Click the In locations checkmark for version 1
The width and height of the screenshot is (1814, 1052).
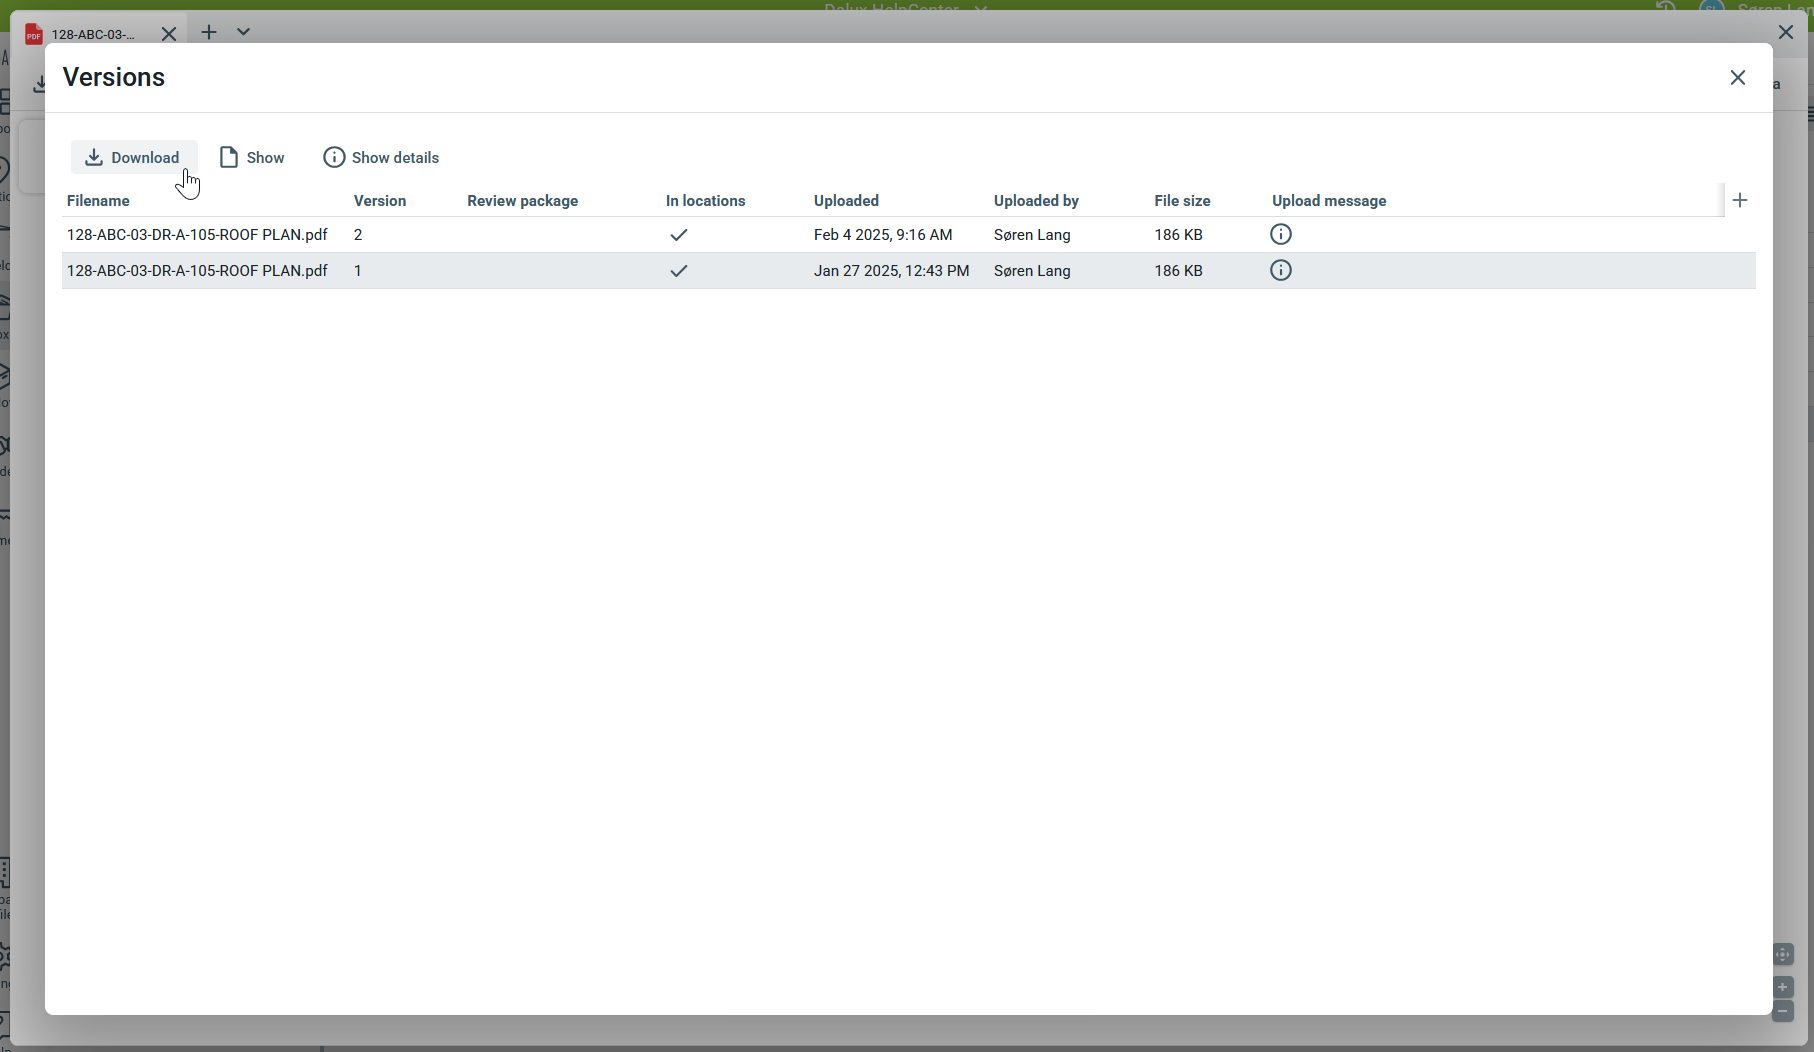(679, 271)
